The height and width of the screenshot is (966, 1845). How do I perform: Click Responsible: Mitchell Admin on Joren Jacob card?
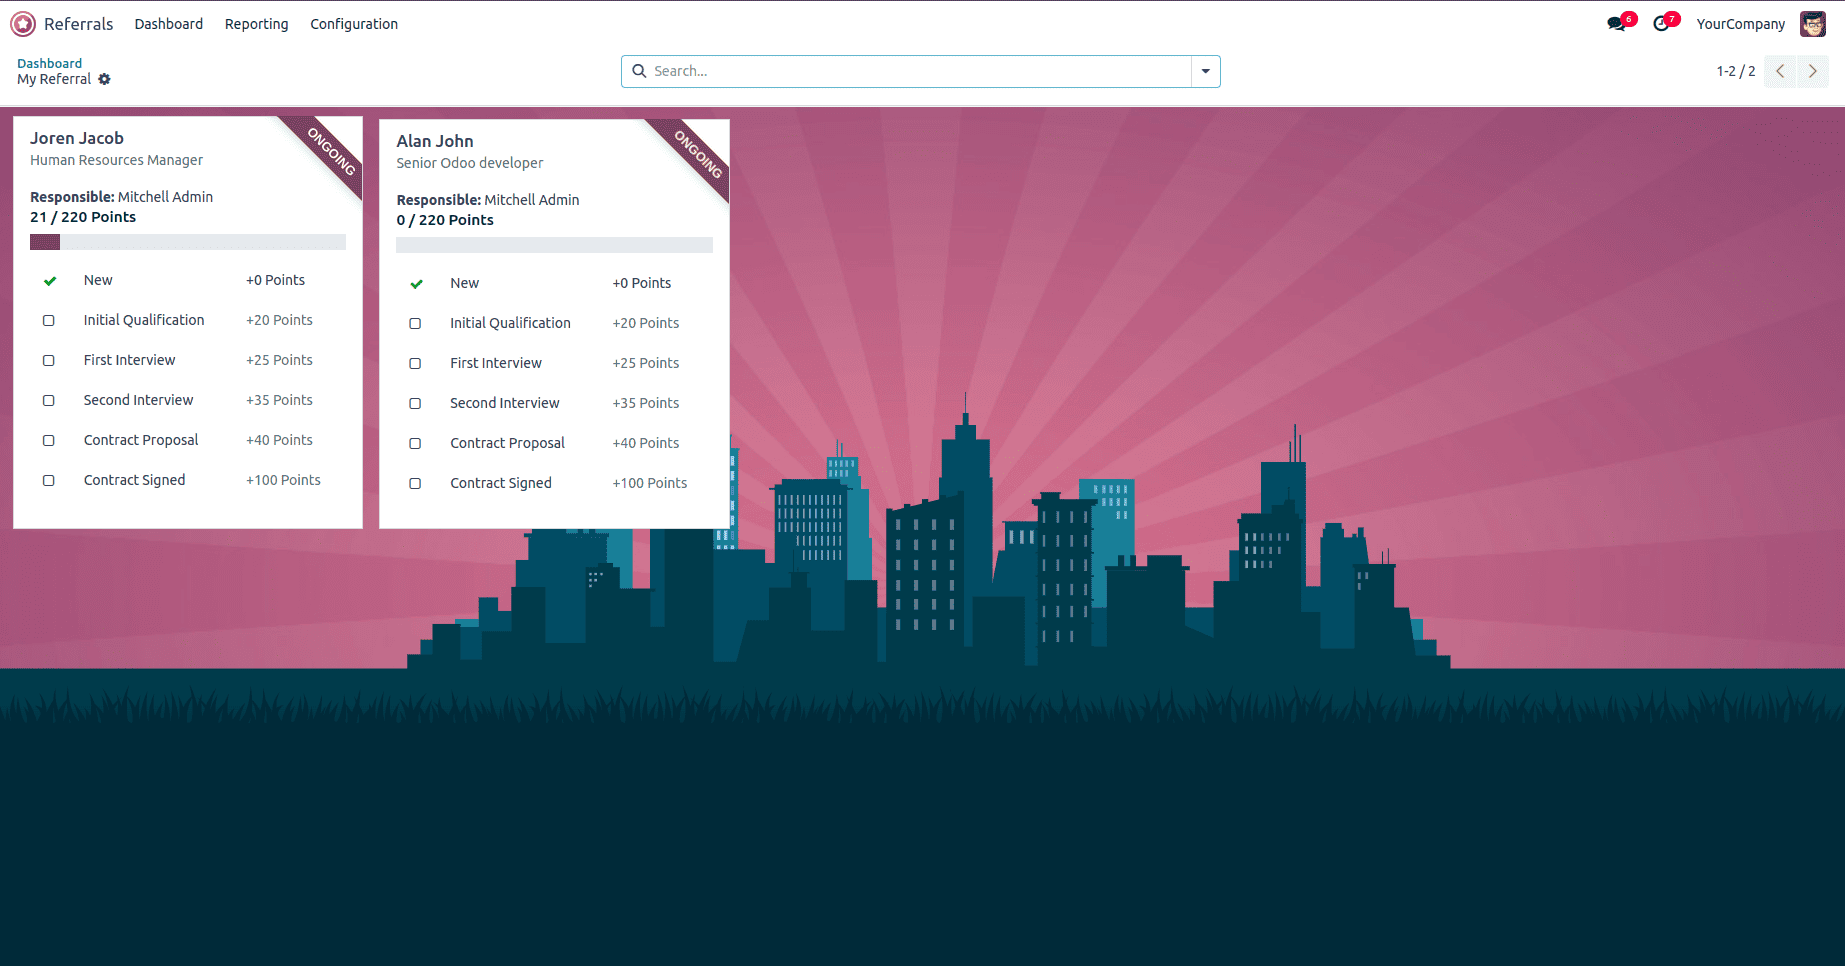(121, 197)
